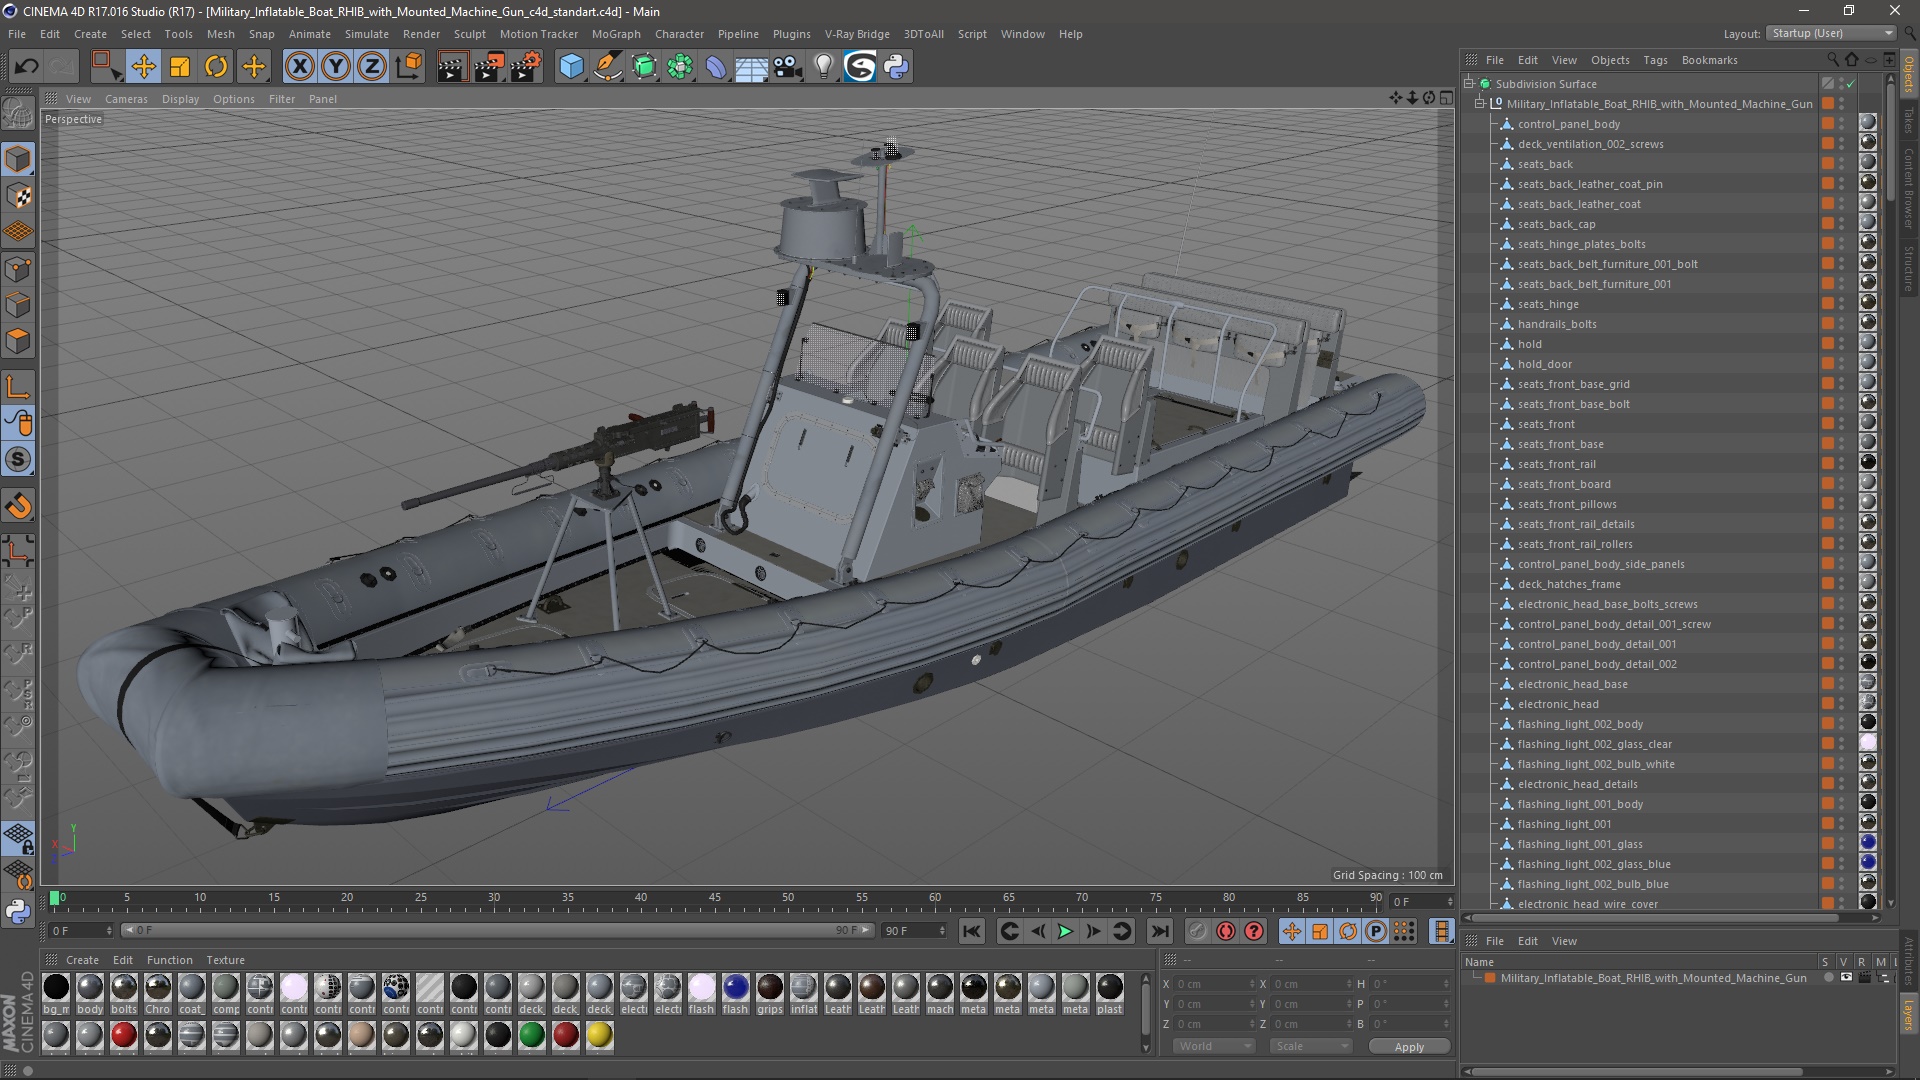This screenshot has width=1920, height=1080.
Task: Toggle Y axis lock
Action: [336, 67]
